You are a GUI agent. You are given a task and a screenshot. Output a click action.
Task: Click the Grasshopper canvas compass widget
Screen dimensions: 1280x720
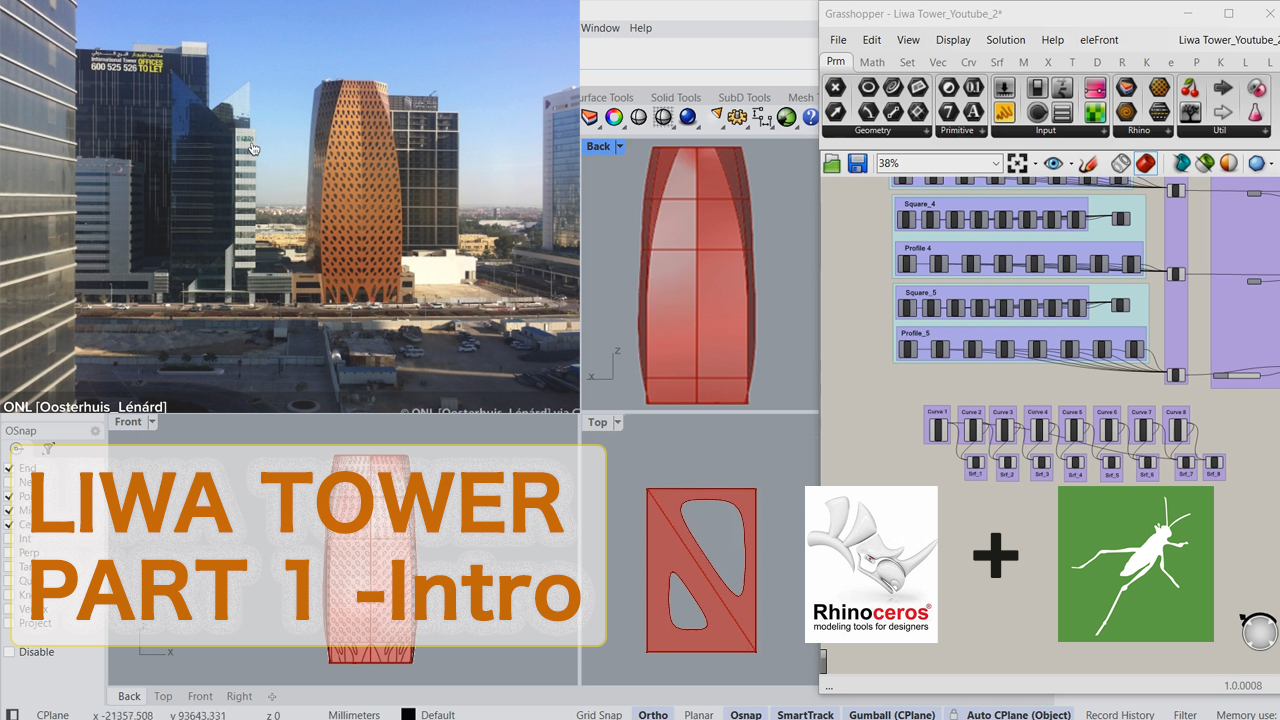tap(1260, 632)
